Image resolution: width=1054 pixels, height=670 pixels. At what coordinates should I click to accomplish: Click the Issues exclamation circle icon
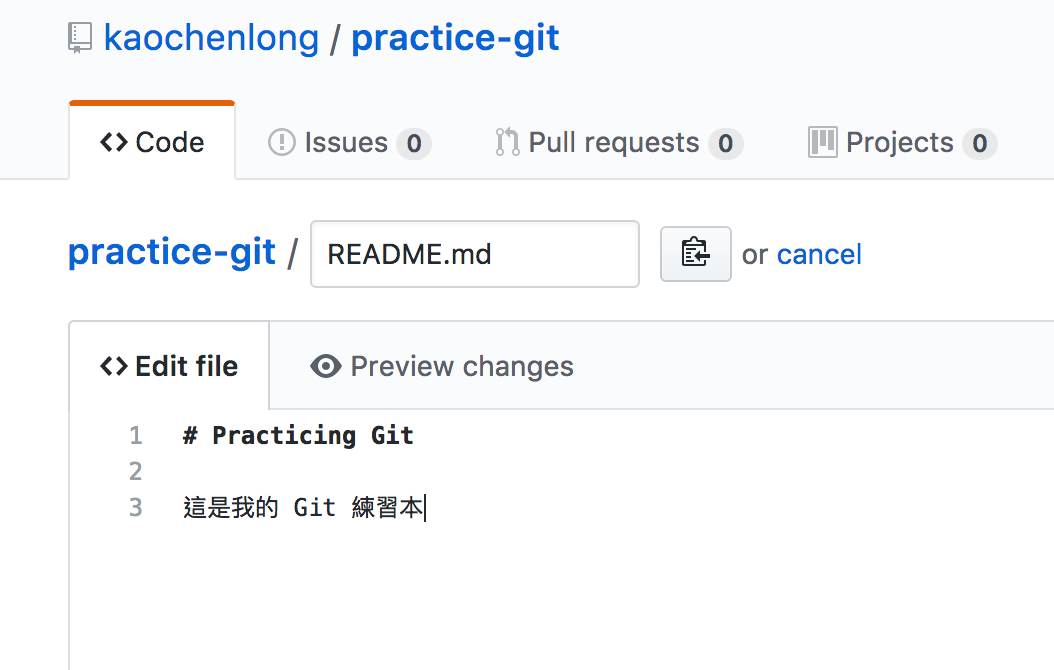pyautogui.click(x=282, y=143)
